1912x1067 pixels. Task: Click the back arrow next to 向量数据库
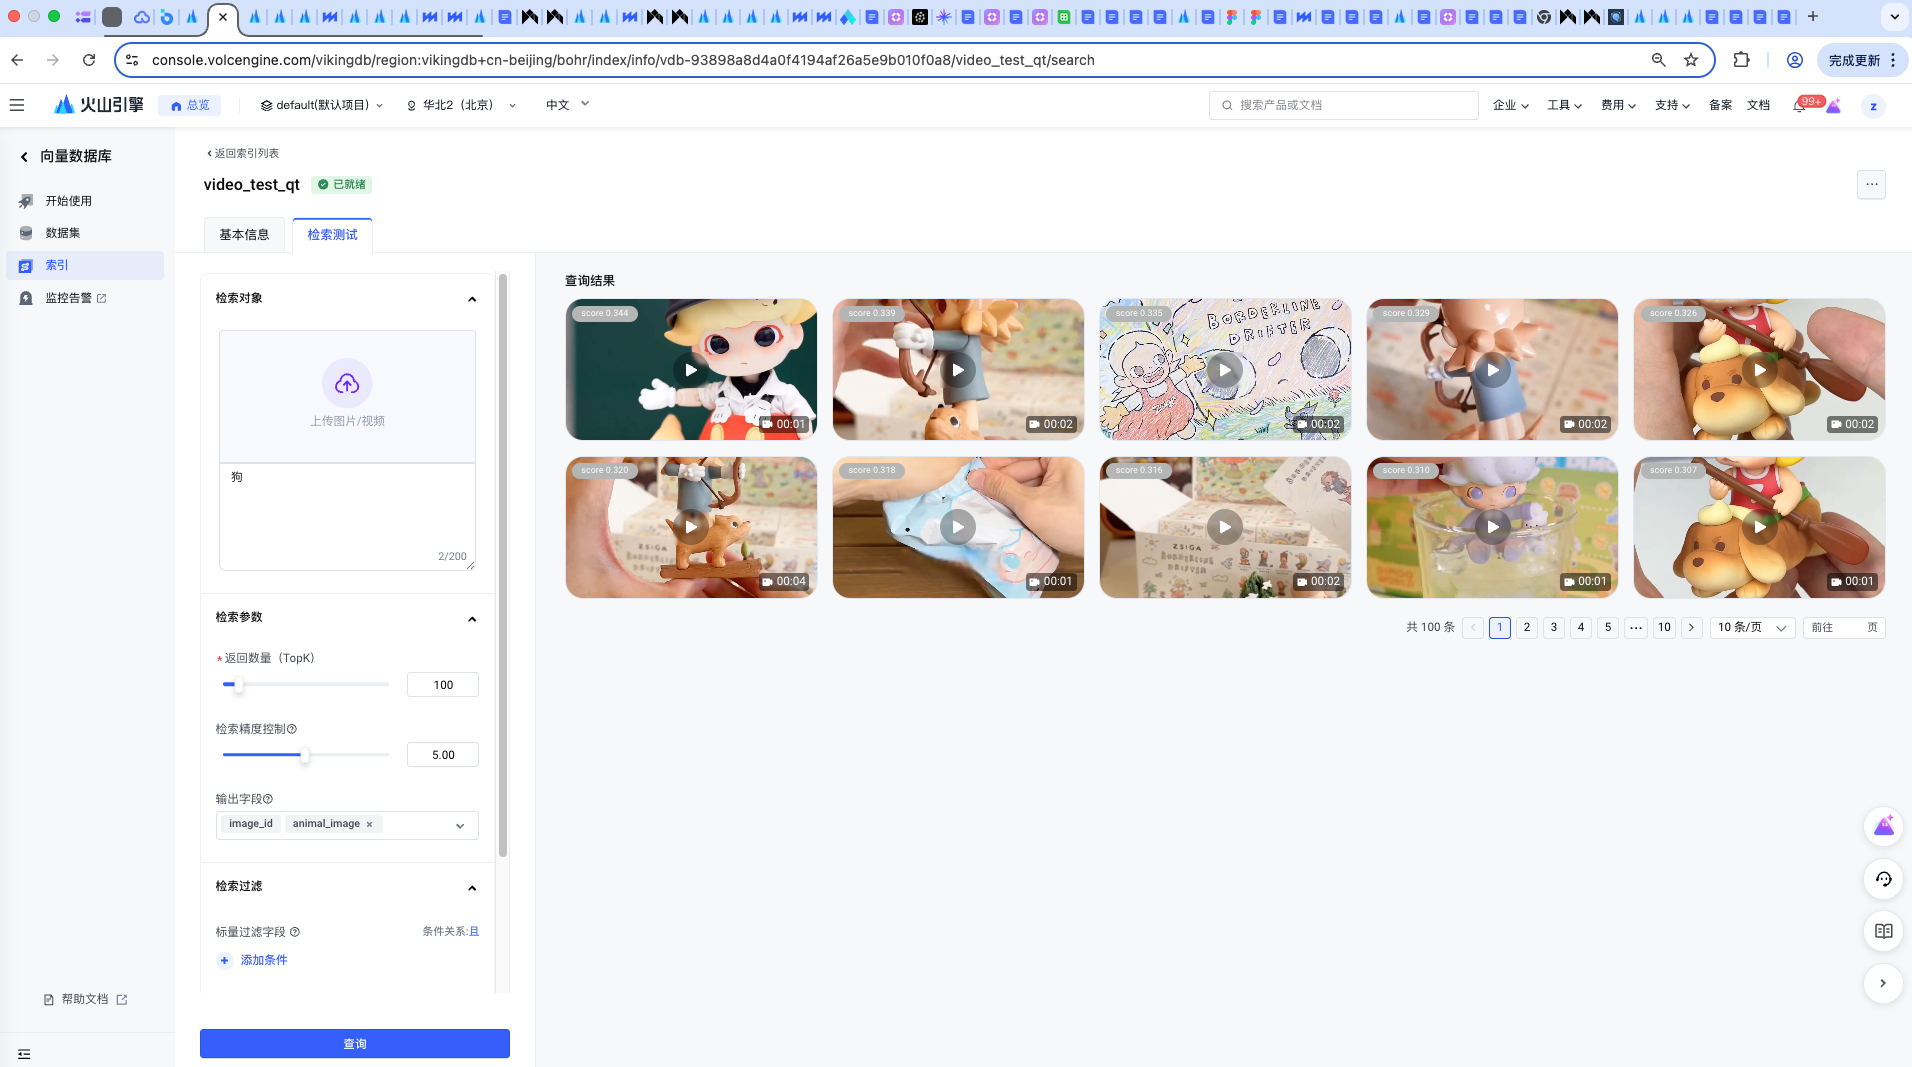pos(24,156)
